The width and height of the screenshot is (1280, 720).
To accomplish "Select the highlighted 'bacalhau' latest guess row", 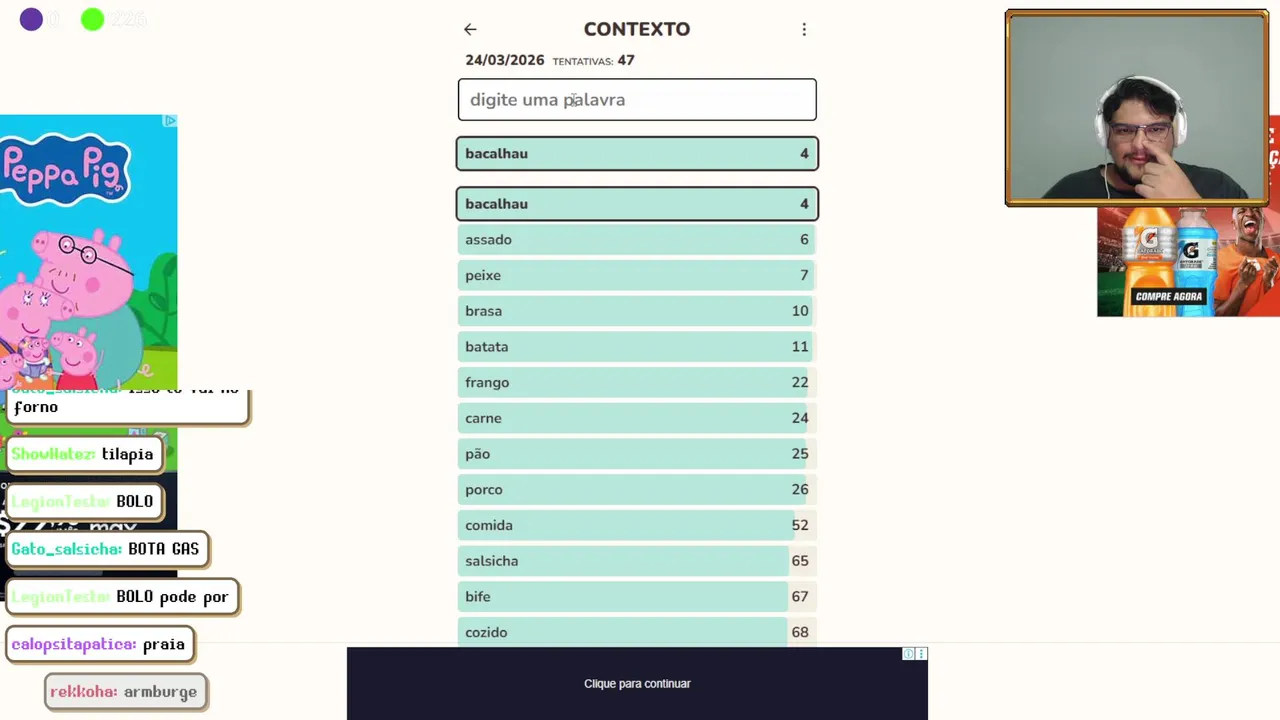I will (637, 154).
